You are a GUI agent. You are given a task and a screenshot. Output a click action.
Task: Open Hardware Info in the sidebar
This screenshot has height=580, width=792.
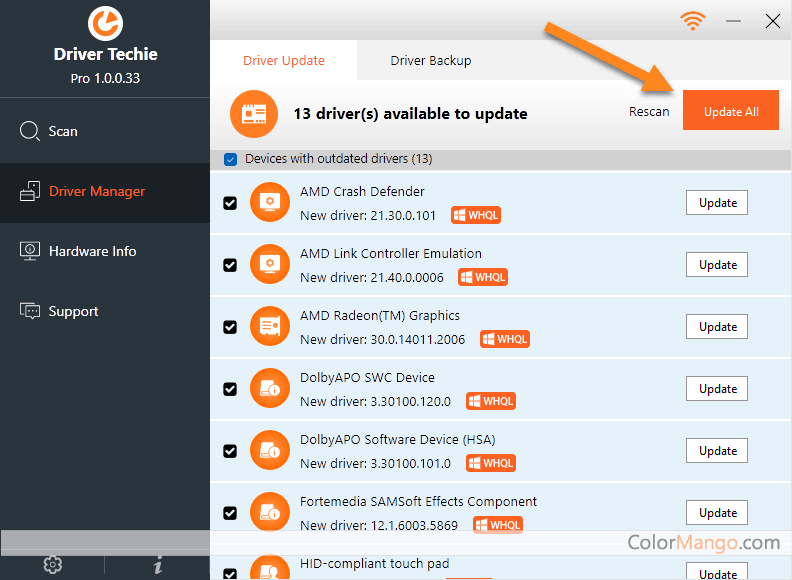pos(92,251)
